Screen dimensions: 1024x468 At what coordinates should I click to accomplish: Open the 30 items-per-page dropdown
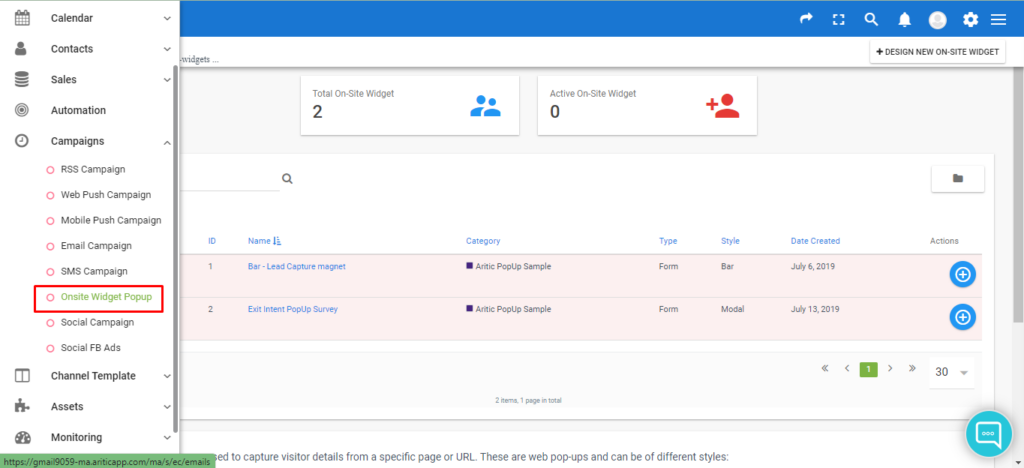951,372
